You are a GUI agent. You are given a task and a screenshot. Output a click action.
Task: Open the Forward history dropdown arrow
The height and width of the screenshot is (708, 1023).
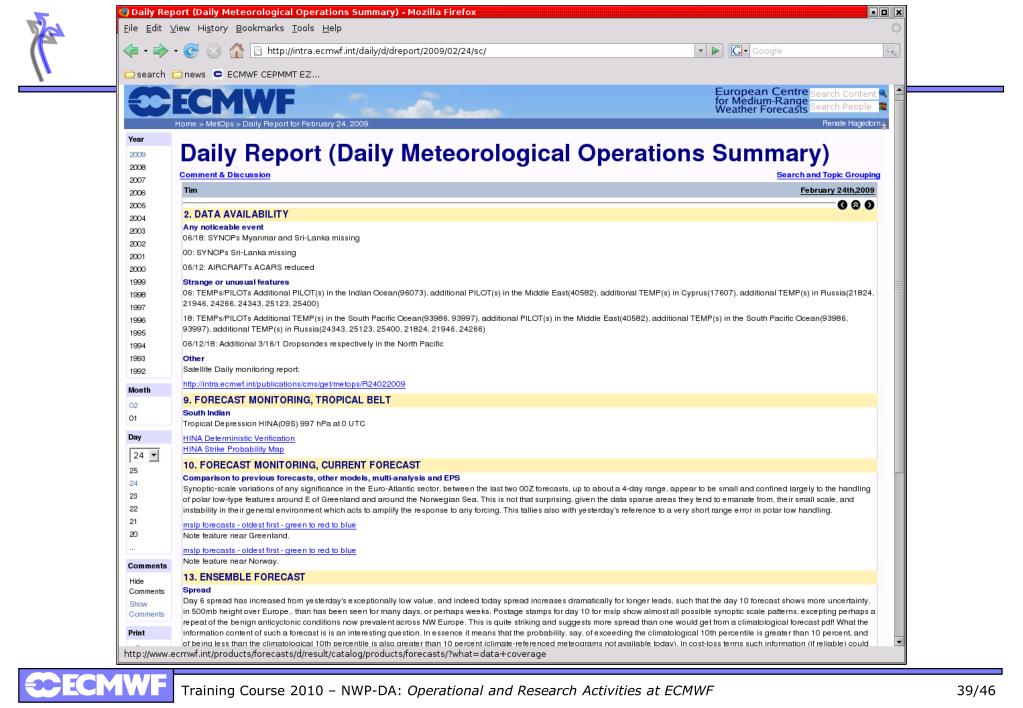(176, 51)
